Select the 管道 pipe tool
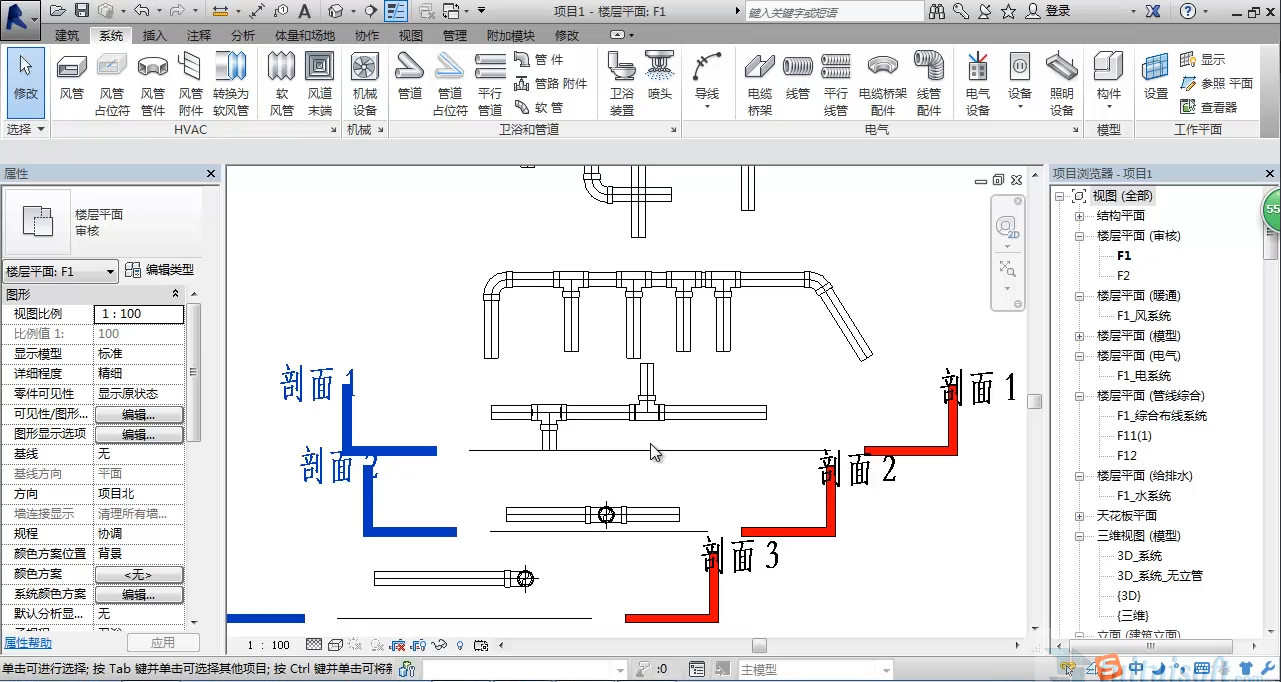1281x682 pixels. pyautogui.click(x=410, y=82)
